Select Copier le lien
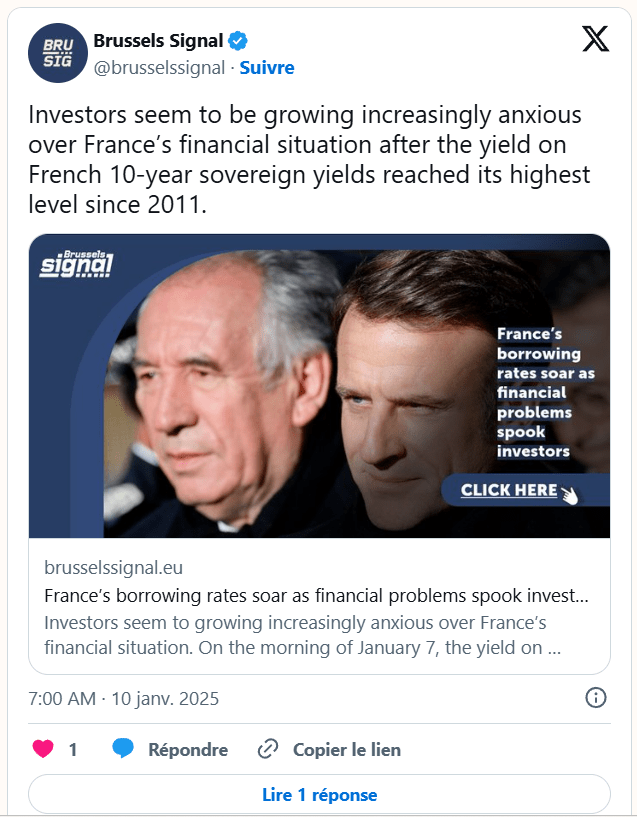Image resolution: width=637 pixels, height=817 pixels. [x=346, y=749]
